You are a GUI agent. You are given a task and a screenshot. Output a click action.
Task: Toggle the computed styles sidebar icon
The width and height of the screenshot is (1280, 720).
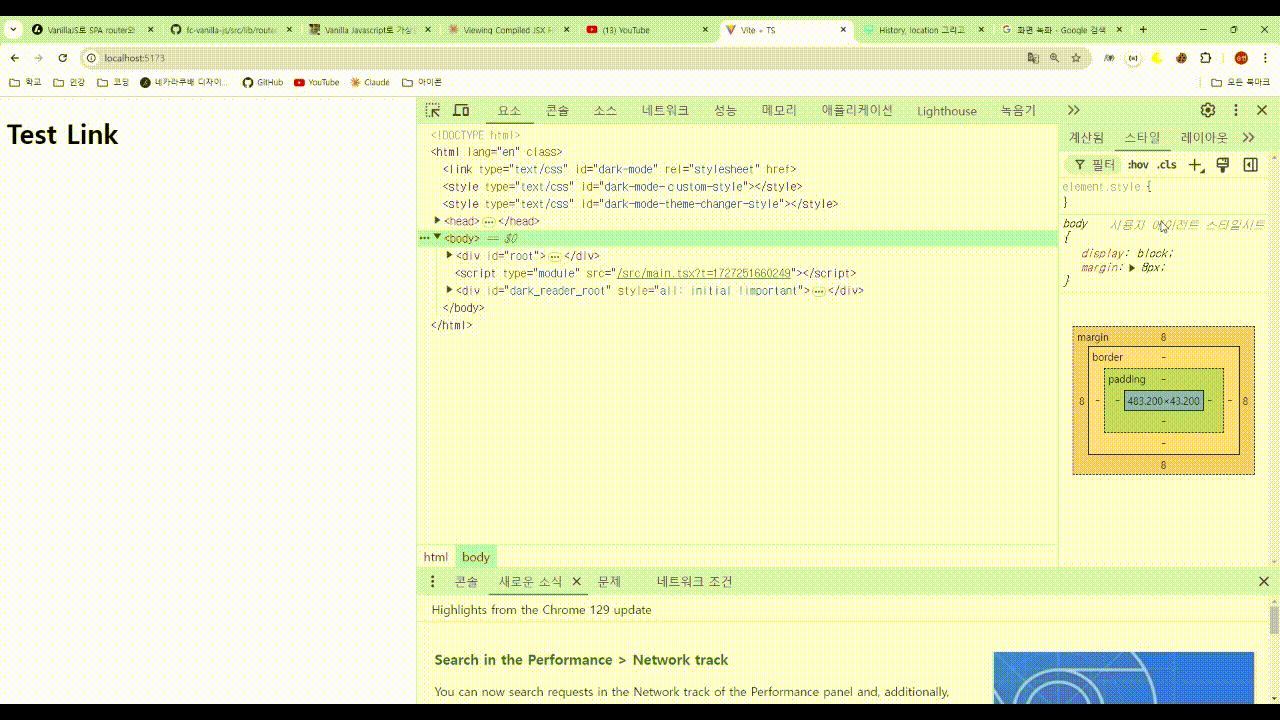coord(1249,164)
